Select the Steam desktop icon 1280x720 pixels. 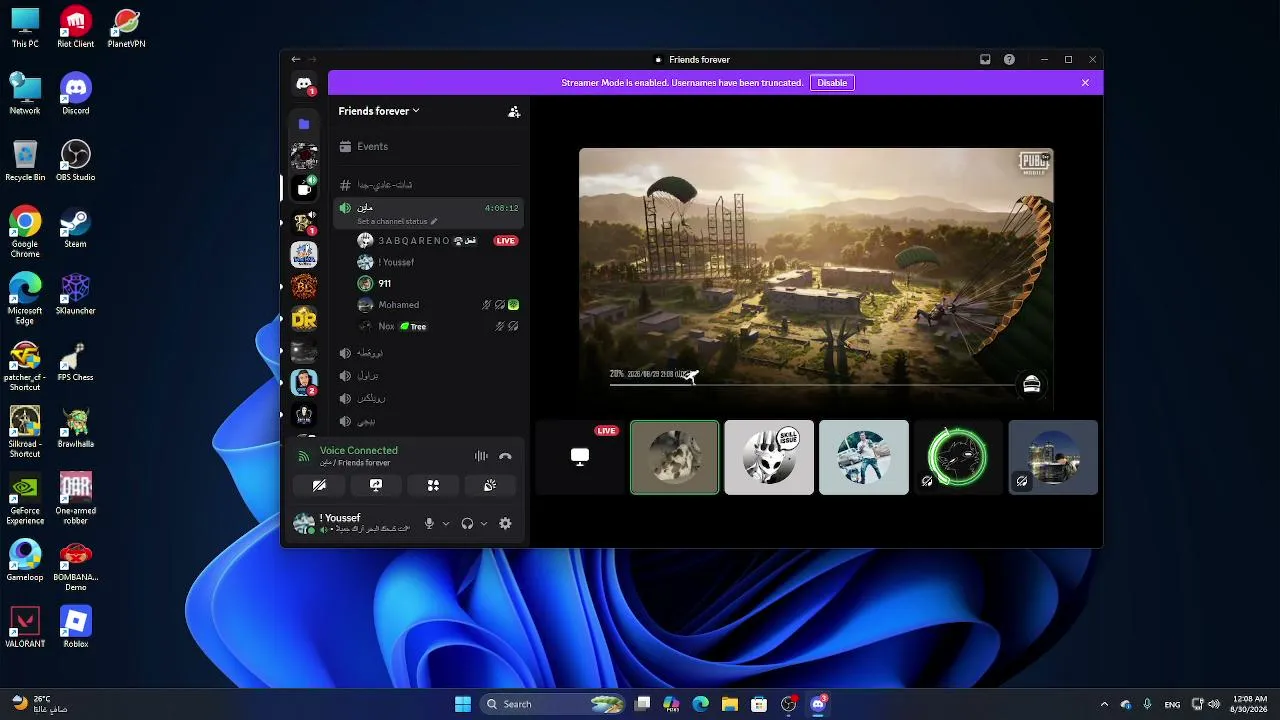[76, 227]
